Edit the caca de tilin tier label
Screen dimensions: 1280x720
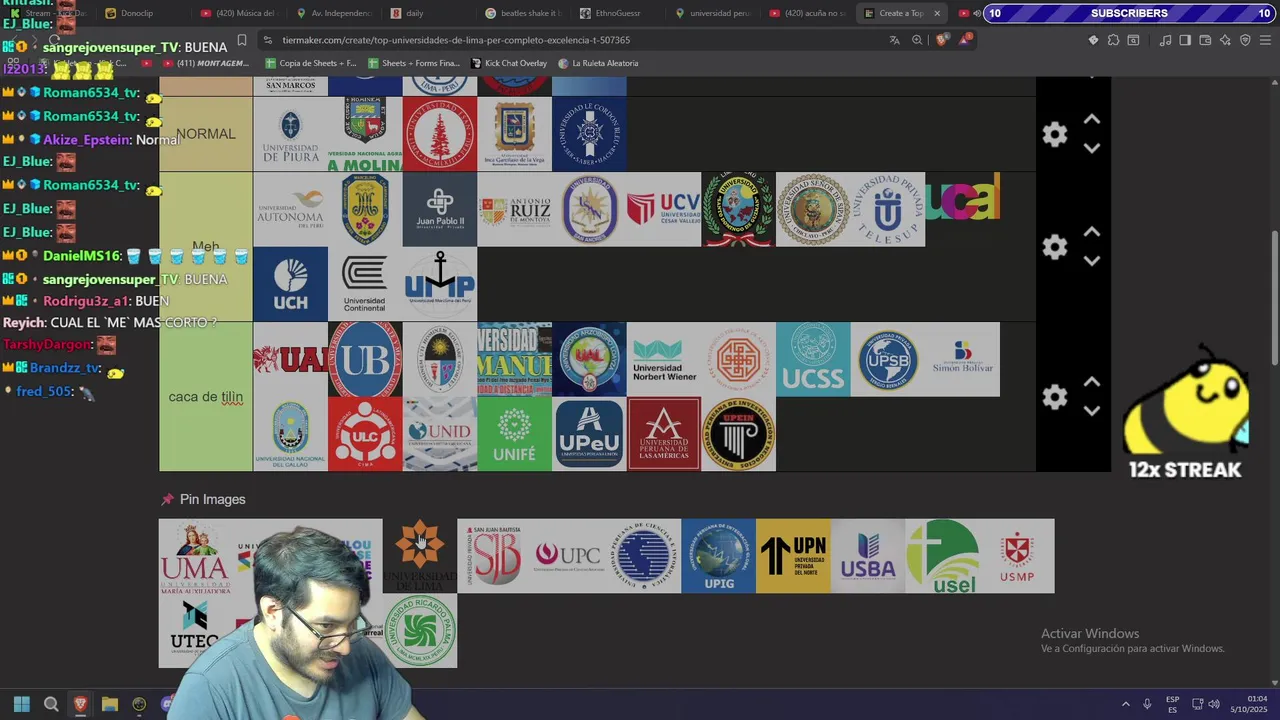click(206, 397)
